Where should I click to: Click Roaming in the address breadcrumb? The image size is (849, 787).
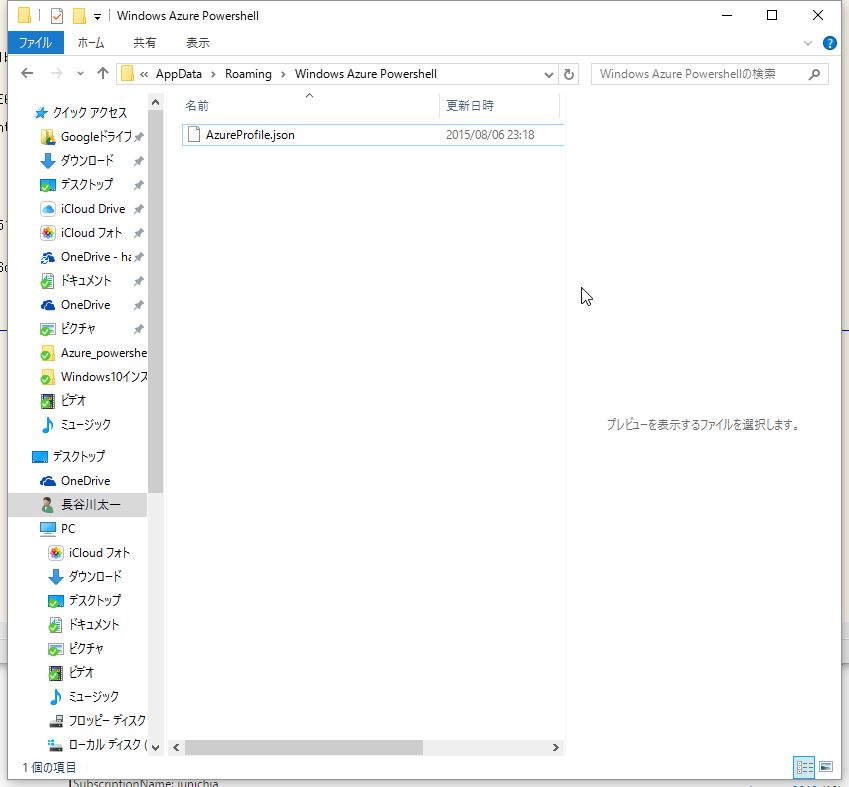click(248, 74)
